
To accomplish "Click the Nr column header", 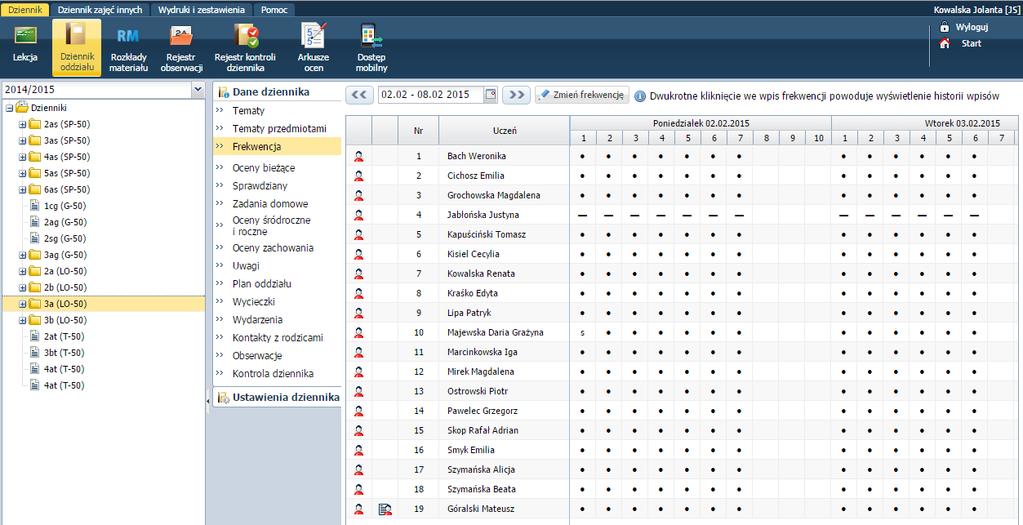I will point(418,130).
